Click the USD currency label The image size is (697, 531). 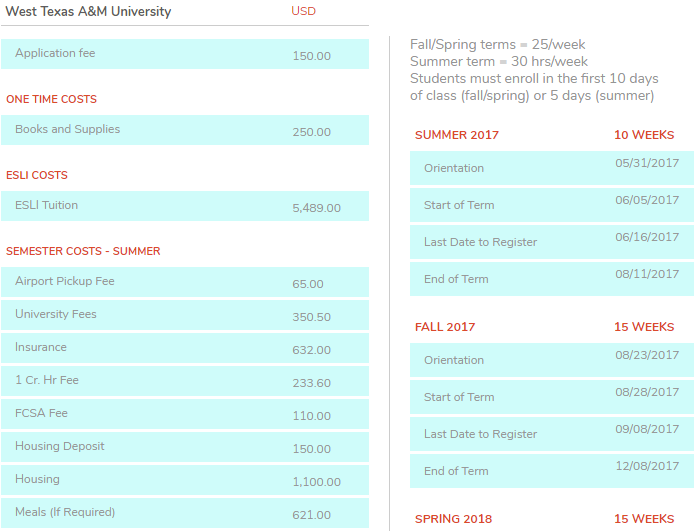(x=303, y=11)
